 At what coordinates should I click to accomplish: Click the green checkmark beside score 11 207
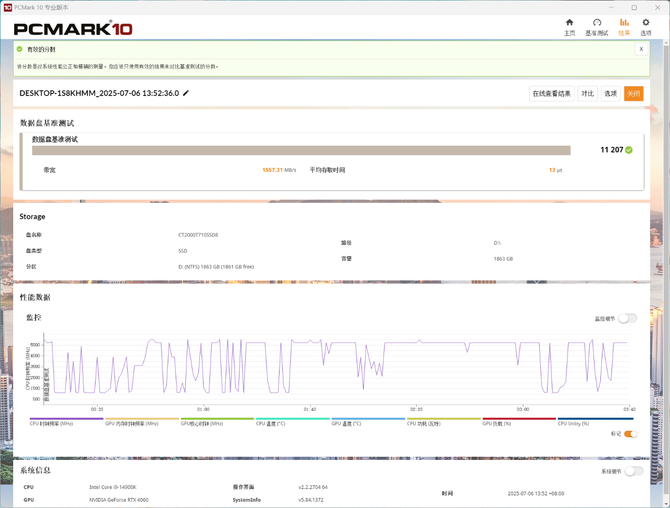click(x=629, y=150)
